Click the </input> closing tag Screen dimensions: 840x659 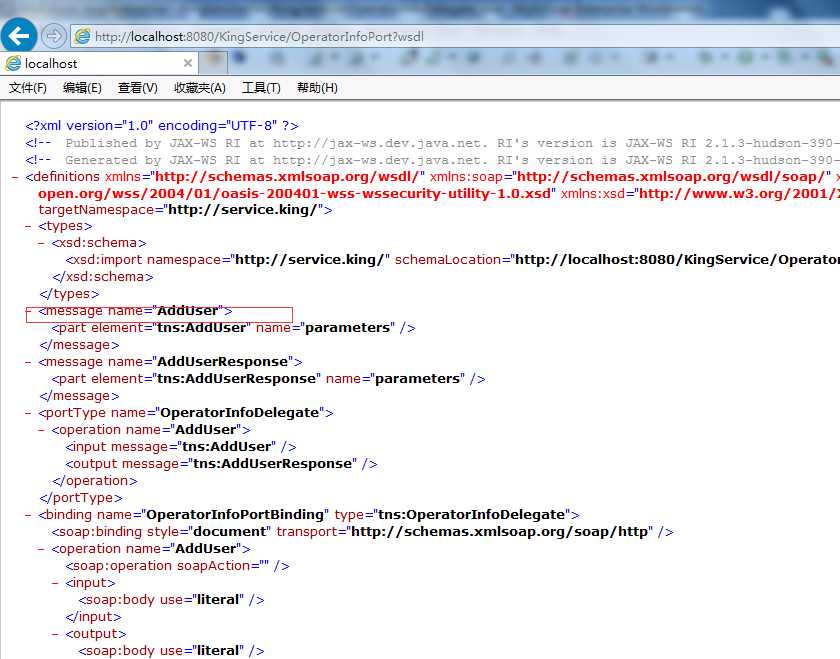tap(94, 617)
